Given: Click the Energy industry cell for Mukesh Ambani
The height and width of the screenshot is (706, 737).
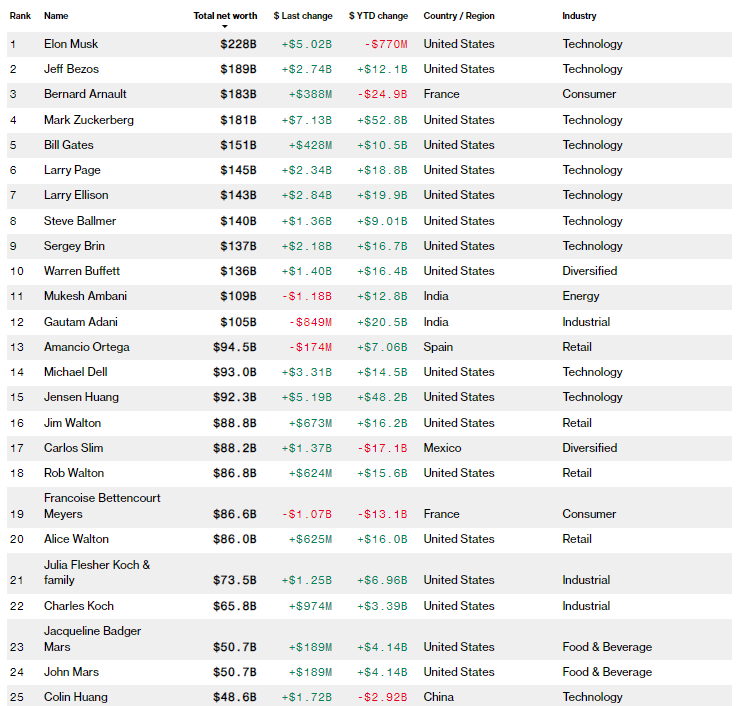Looking at the screenshot, I should click(x=580, y=296).
